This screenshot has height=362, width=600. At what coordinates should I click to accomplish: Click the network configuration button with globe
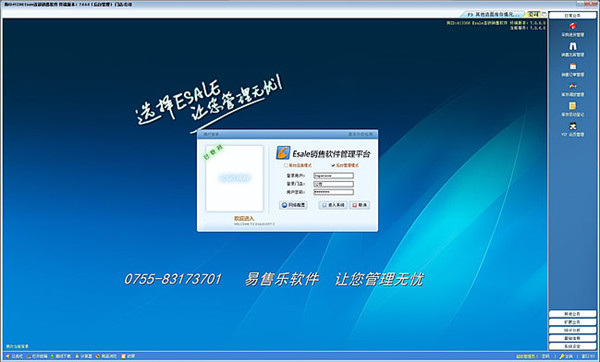point(293,205)
